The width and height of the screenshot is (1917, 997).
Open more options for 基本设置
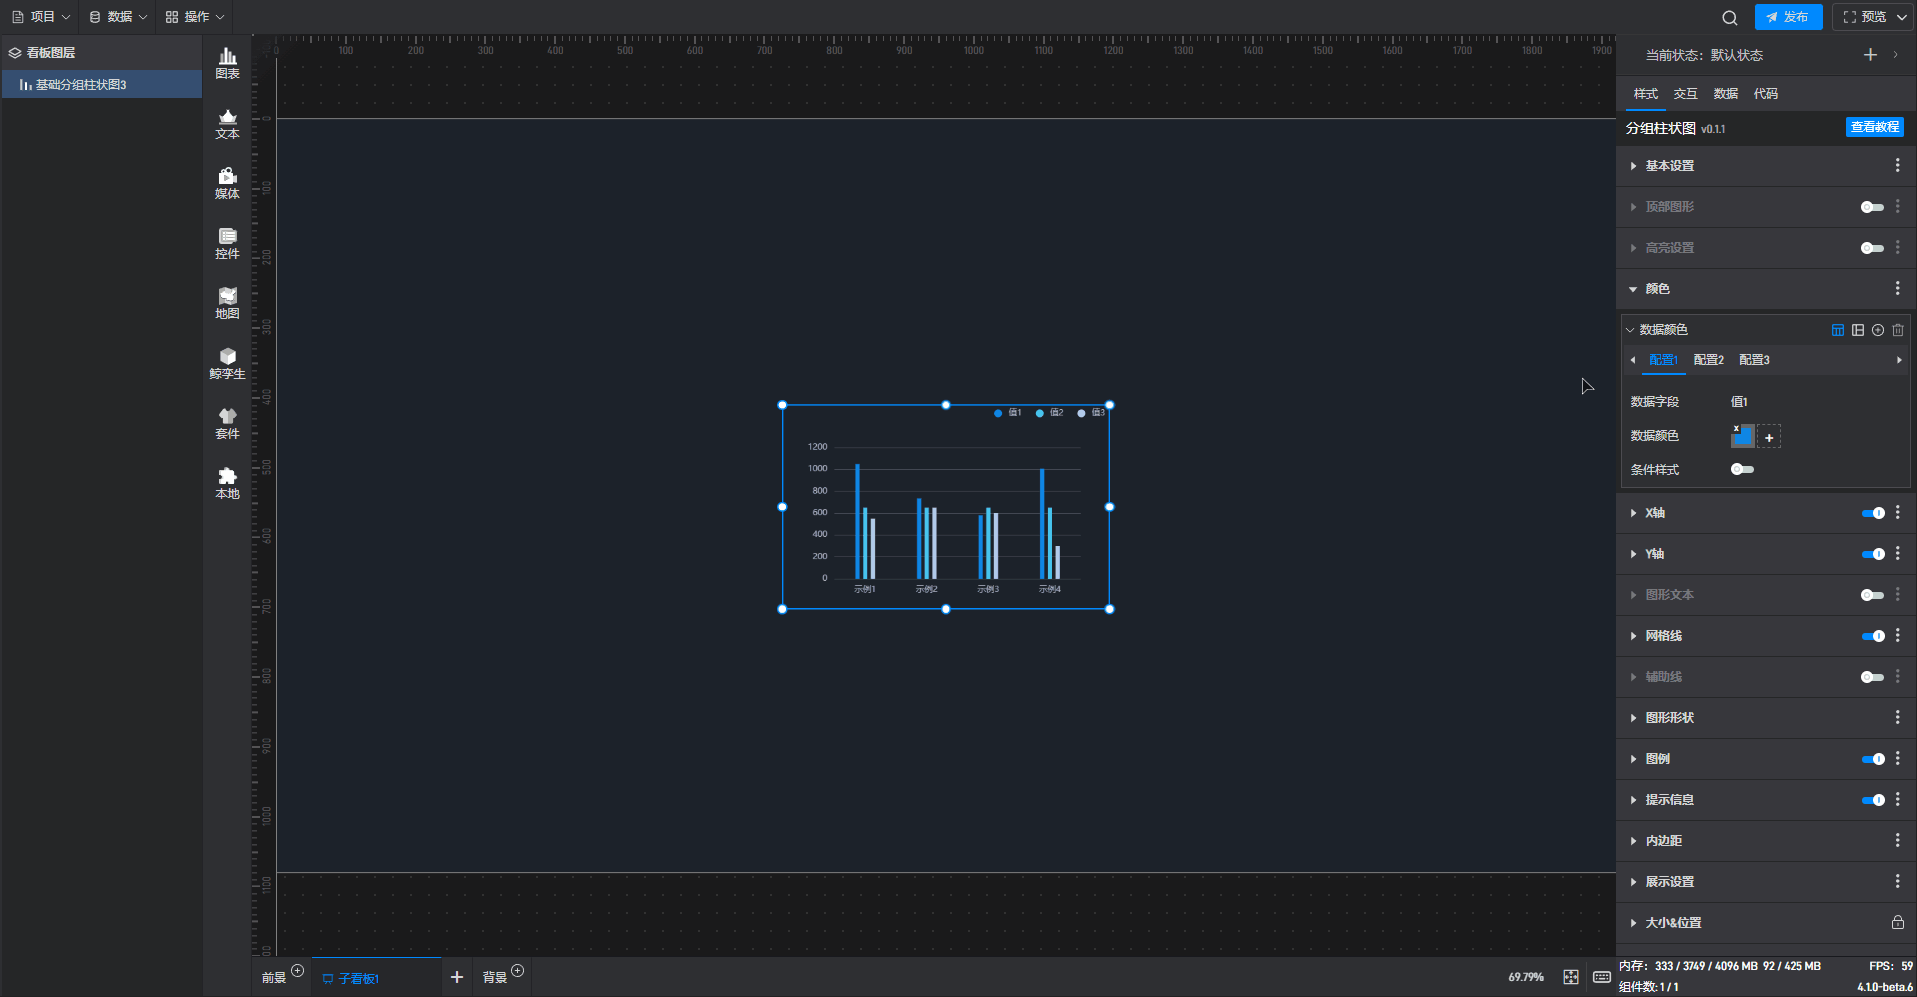(1897, 165)
